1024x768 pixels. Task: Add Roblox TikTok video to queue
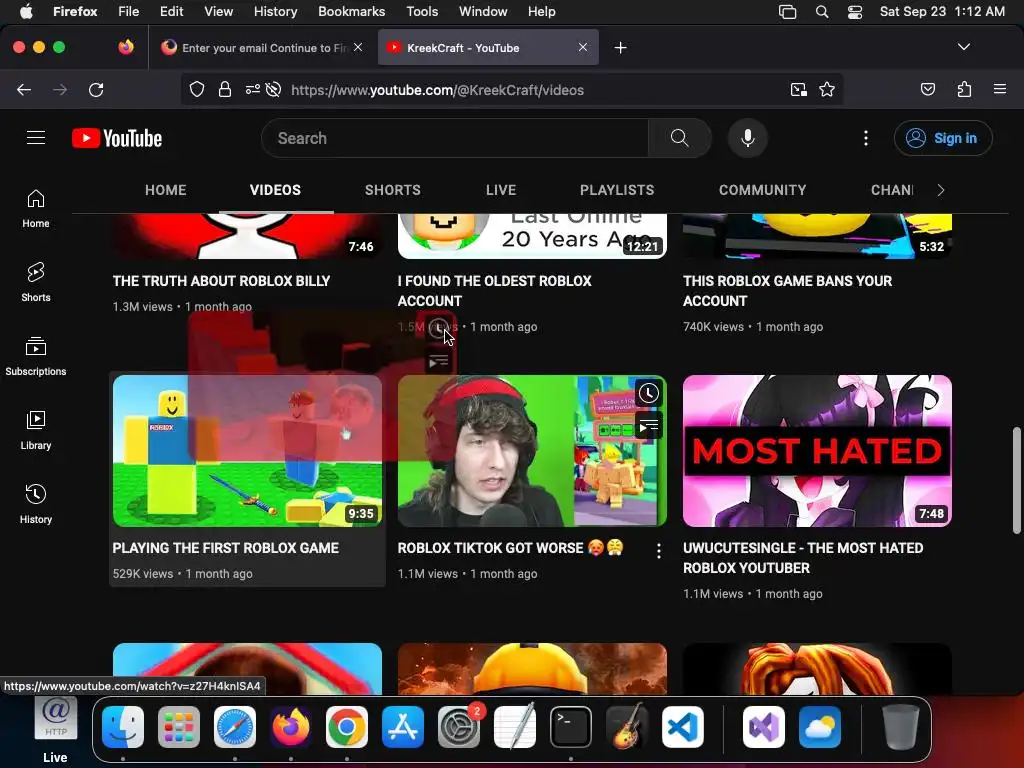click(648, 427)
